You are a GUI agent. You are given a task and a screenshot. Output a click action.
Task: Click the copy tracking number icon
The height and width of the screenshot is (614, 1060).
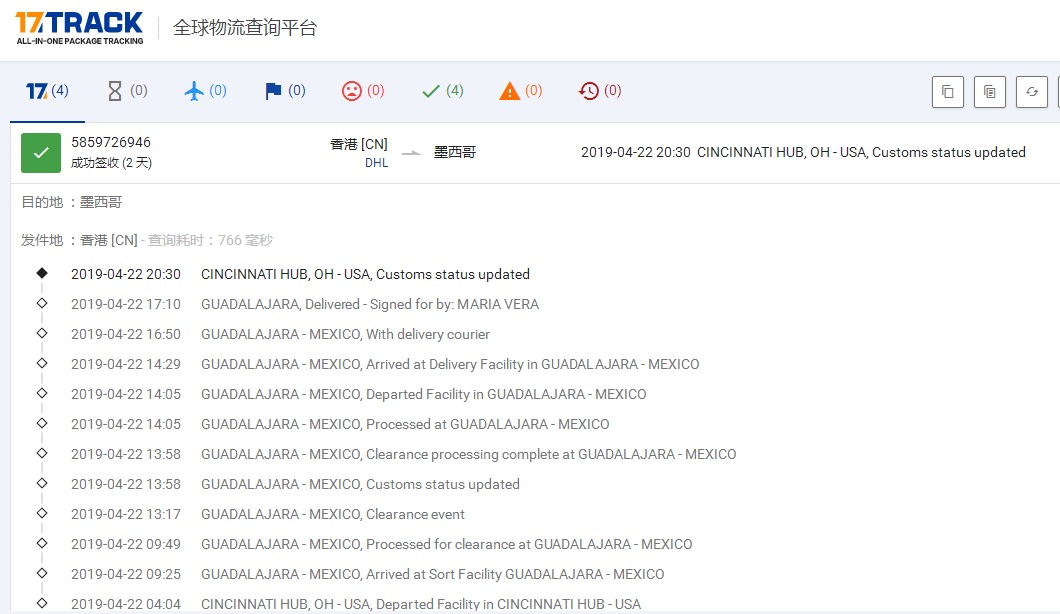click(x=947, y=91)
